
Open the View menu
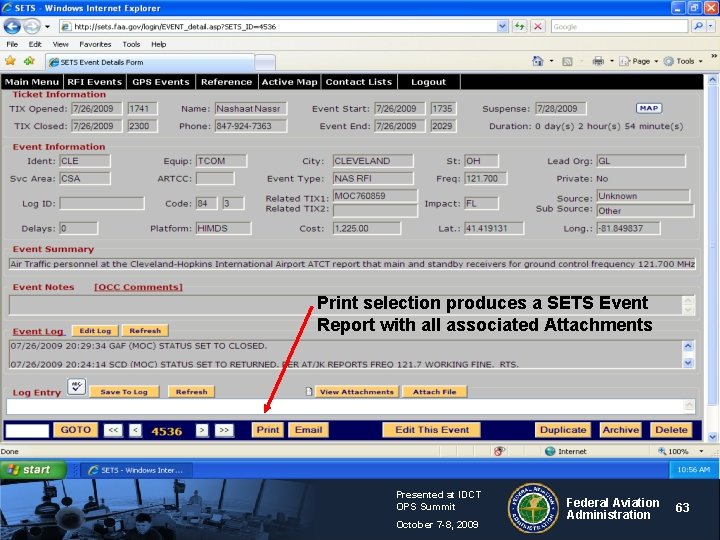60,44
